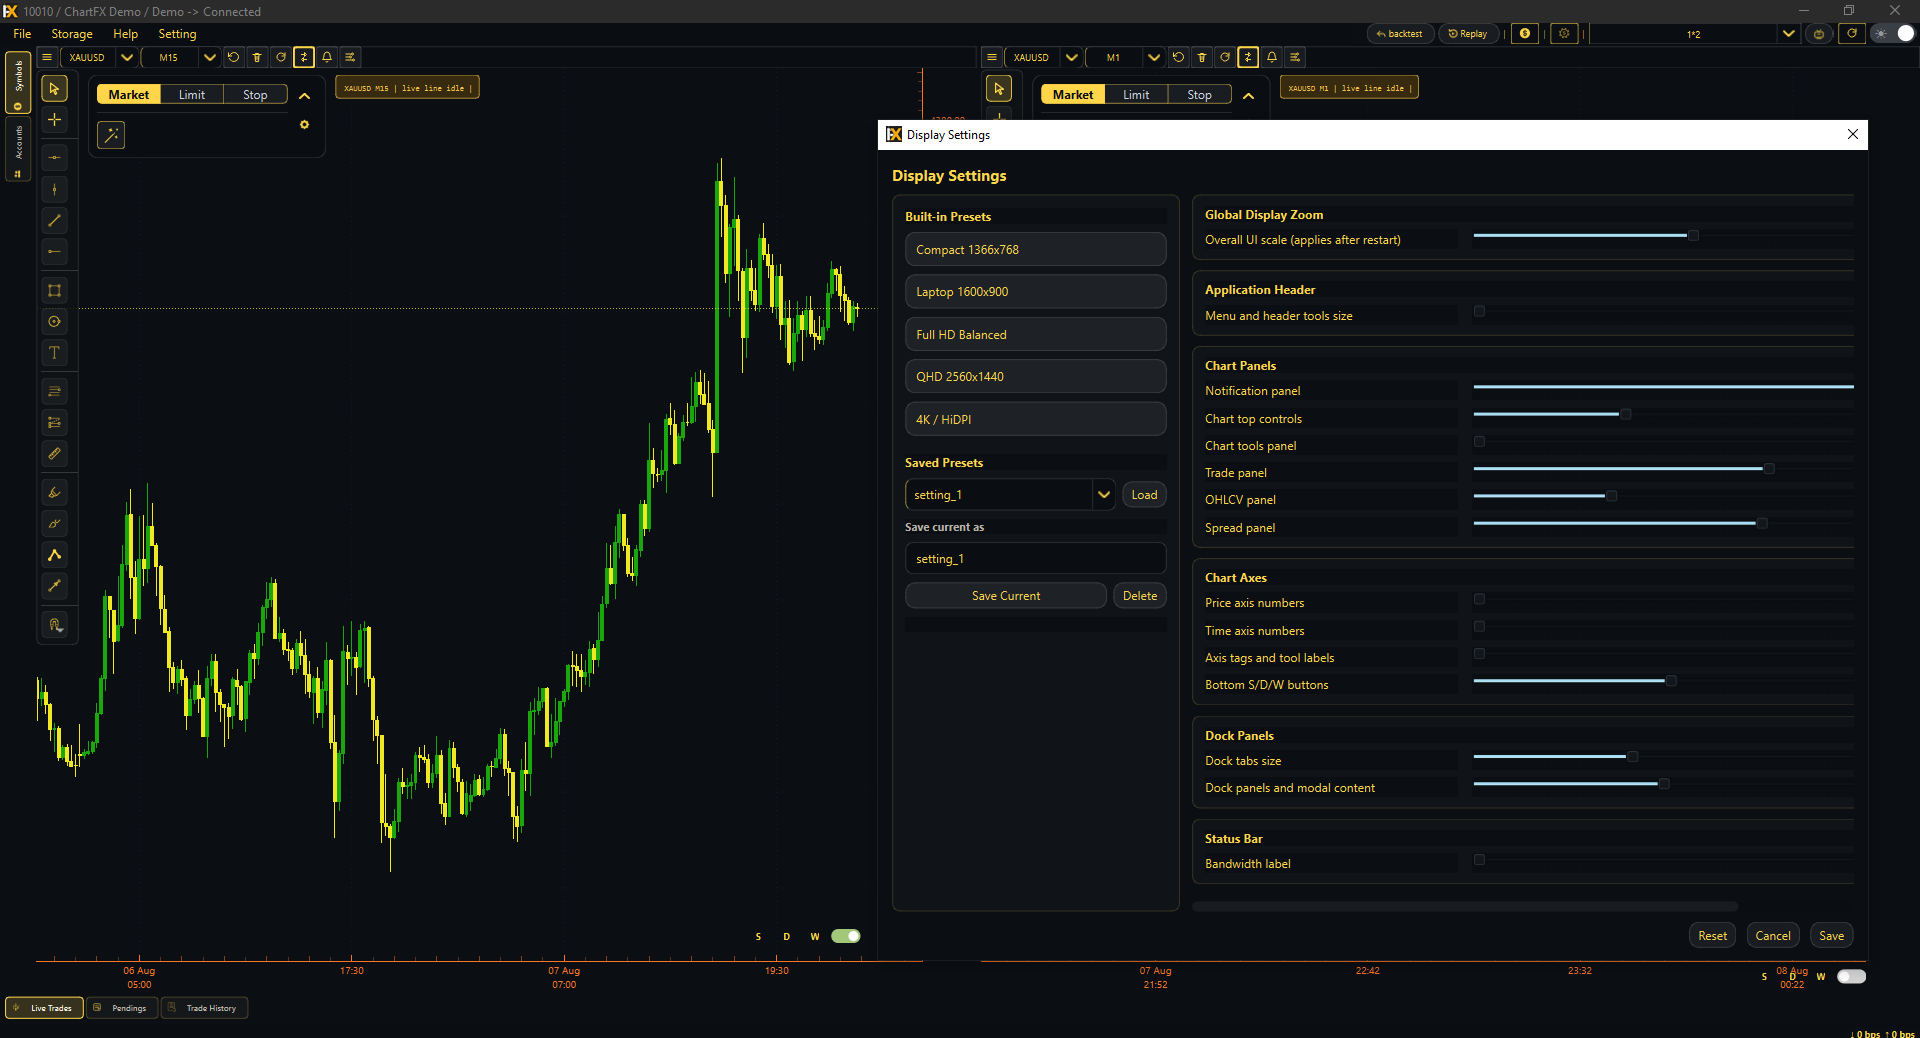Viewport: 1920px width, 1038px height.
Task: Click the undo arrow icon in left chart toolbar
Action: 234,58
